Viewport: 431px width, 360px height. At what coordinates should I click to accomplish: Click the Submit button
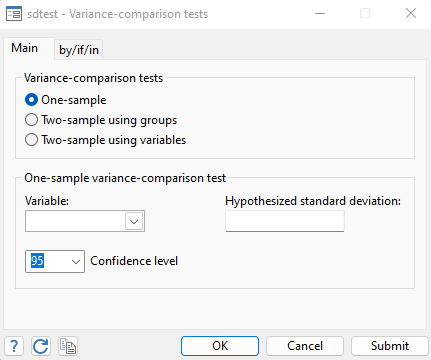coord(390,346)
